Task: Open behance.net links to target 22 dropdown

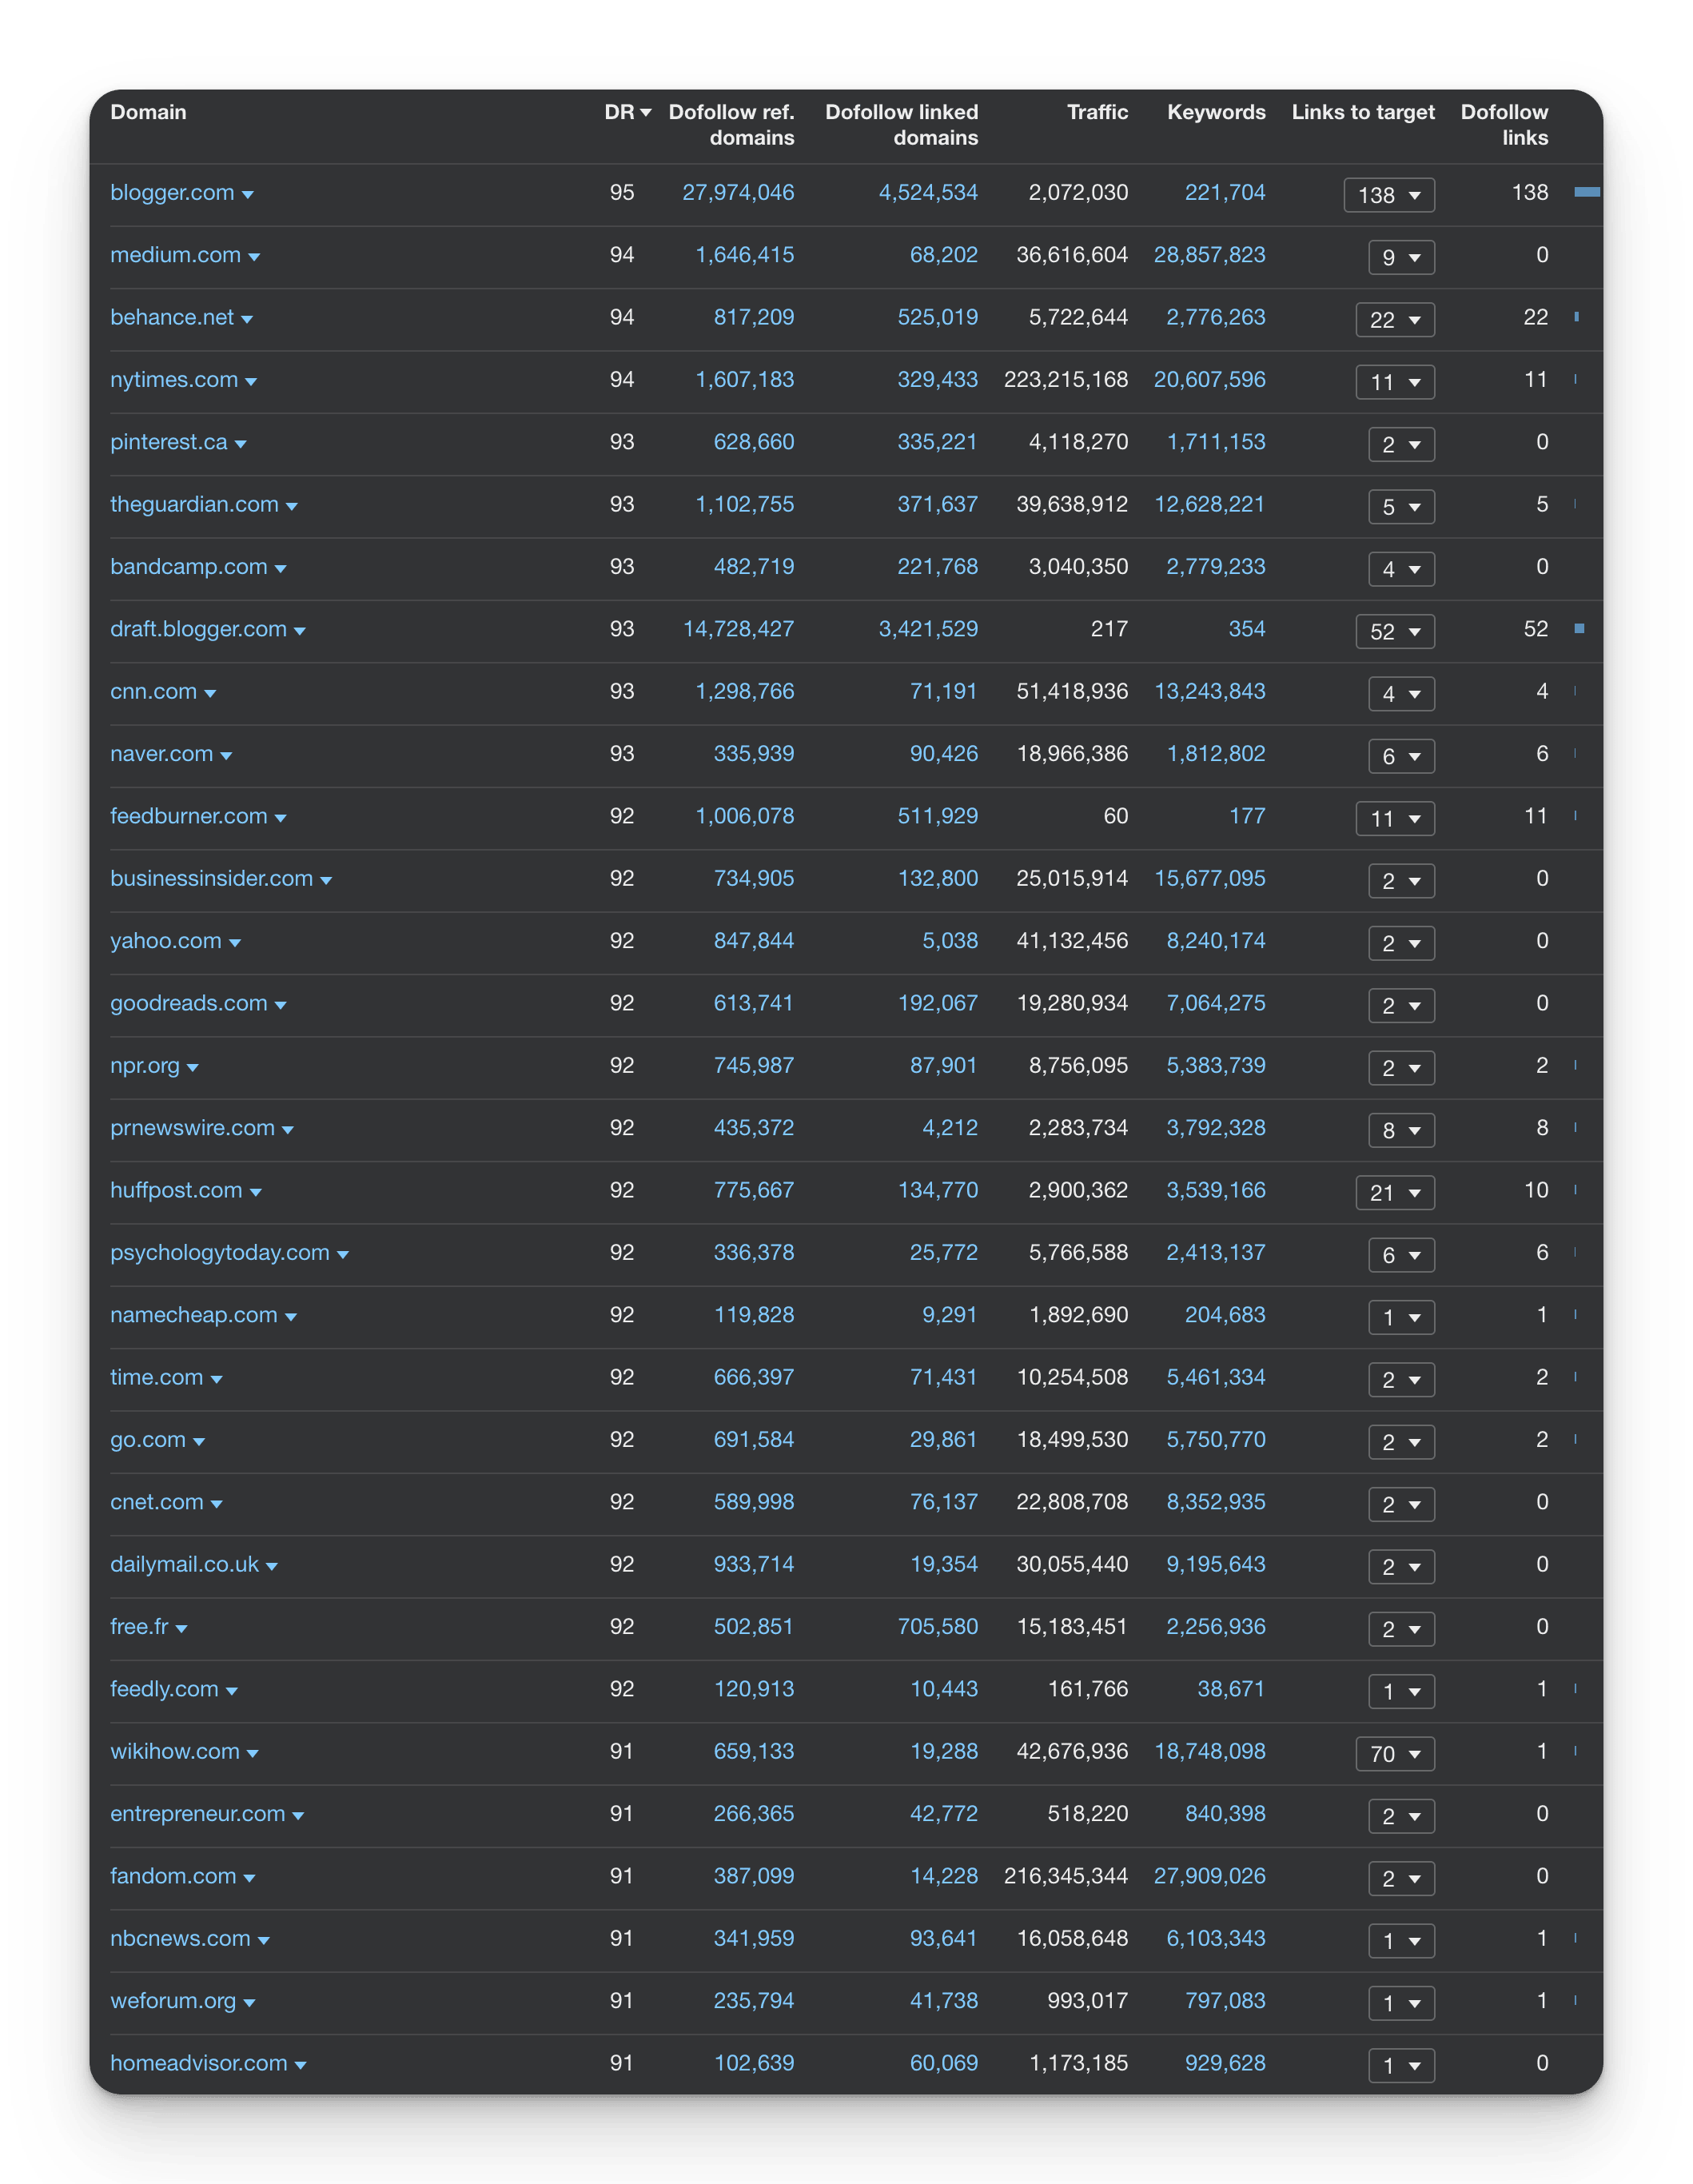Action: click(x=1395, y=320)
